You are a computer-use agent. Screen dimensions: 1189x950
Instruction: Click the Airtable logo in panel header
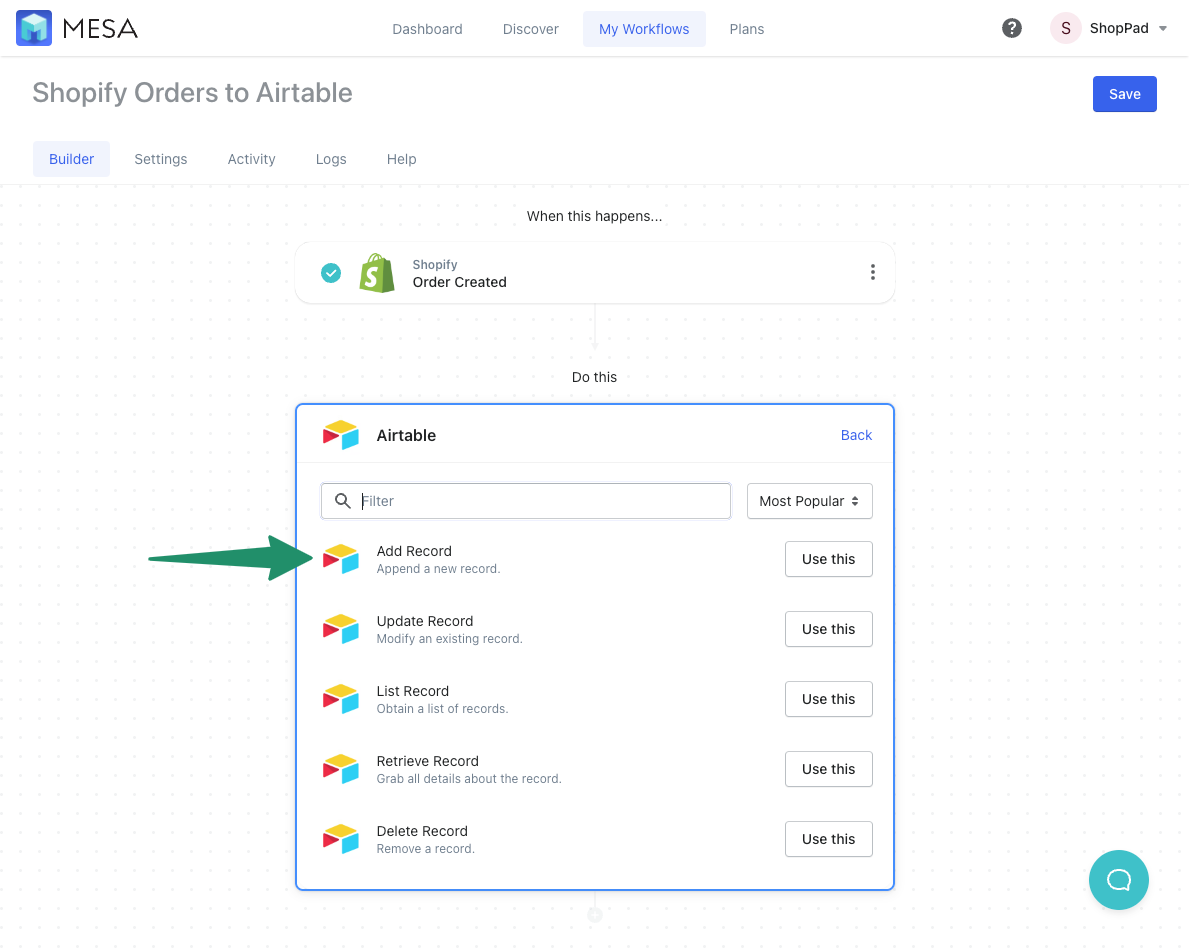click(340, 435)
